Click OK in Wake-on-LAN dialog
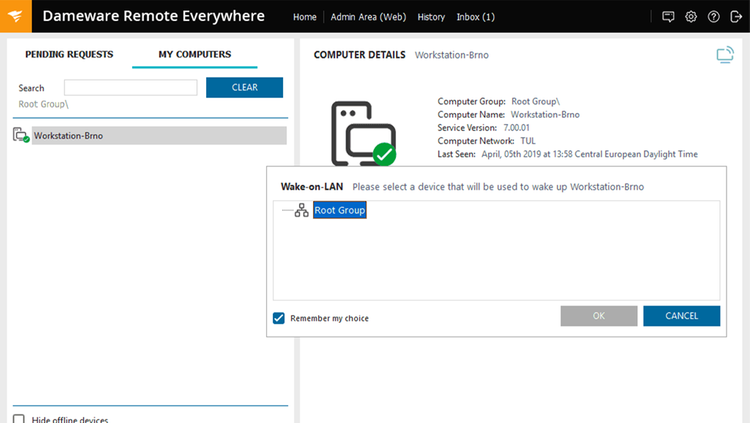 coord(599,316)
